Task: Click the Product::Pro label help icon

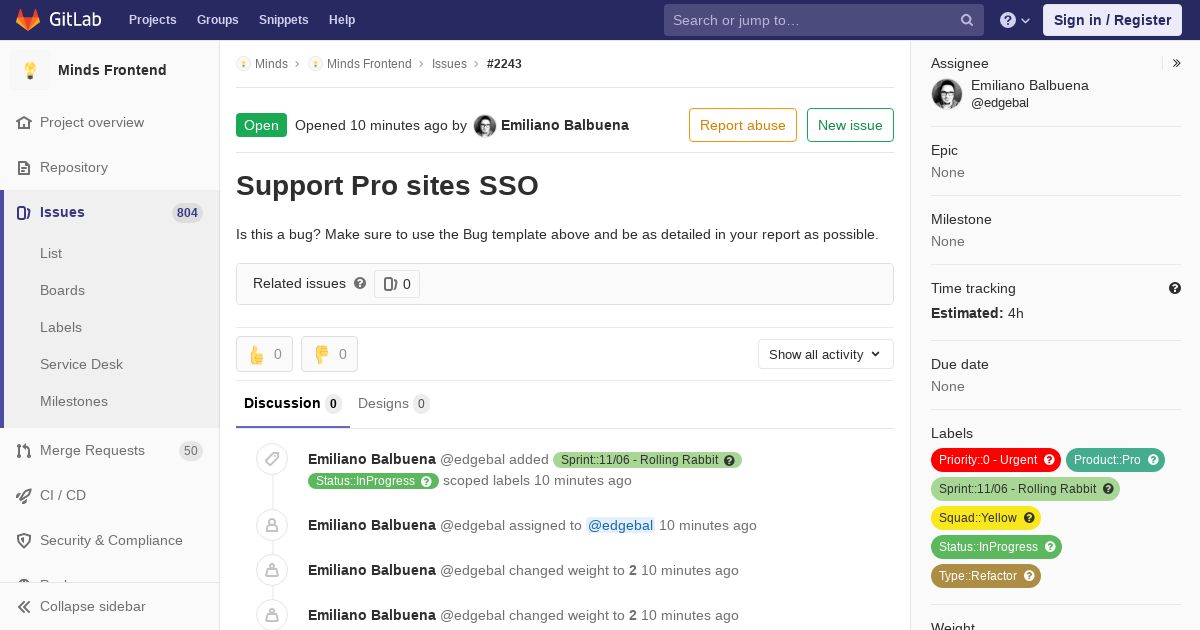Action: 1153,460
